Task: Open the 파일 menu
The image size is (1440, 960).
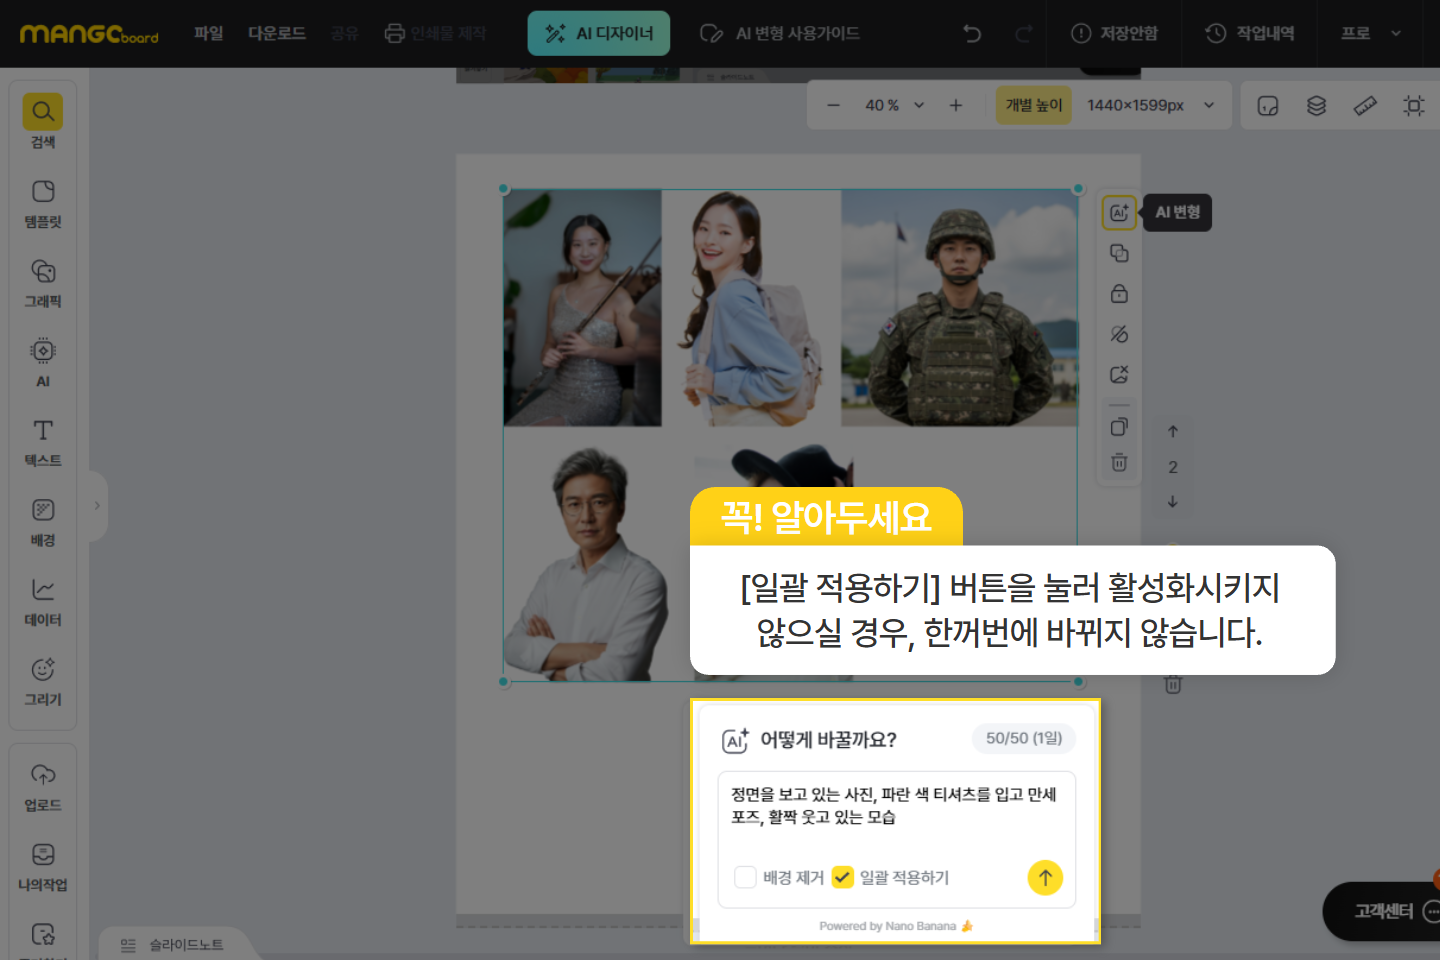Action: (208, 33)
